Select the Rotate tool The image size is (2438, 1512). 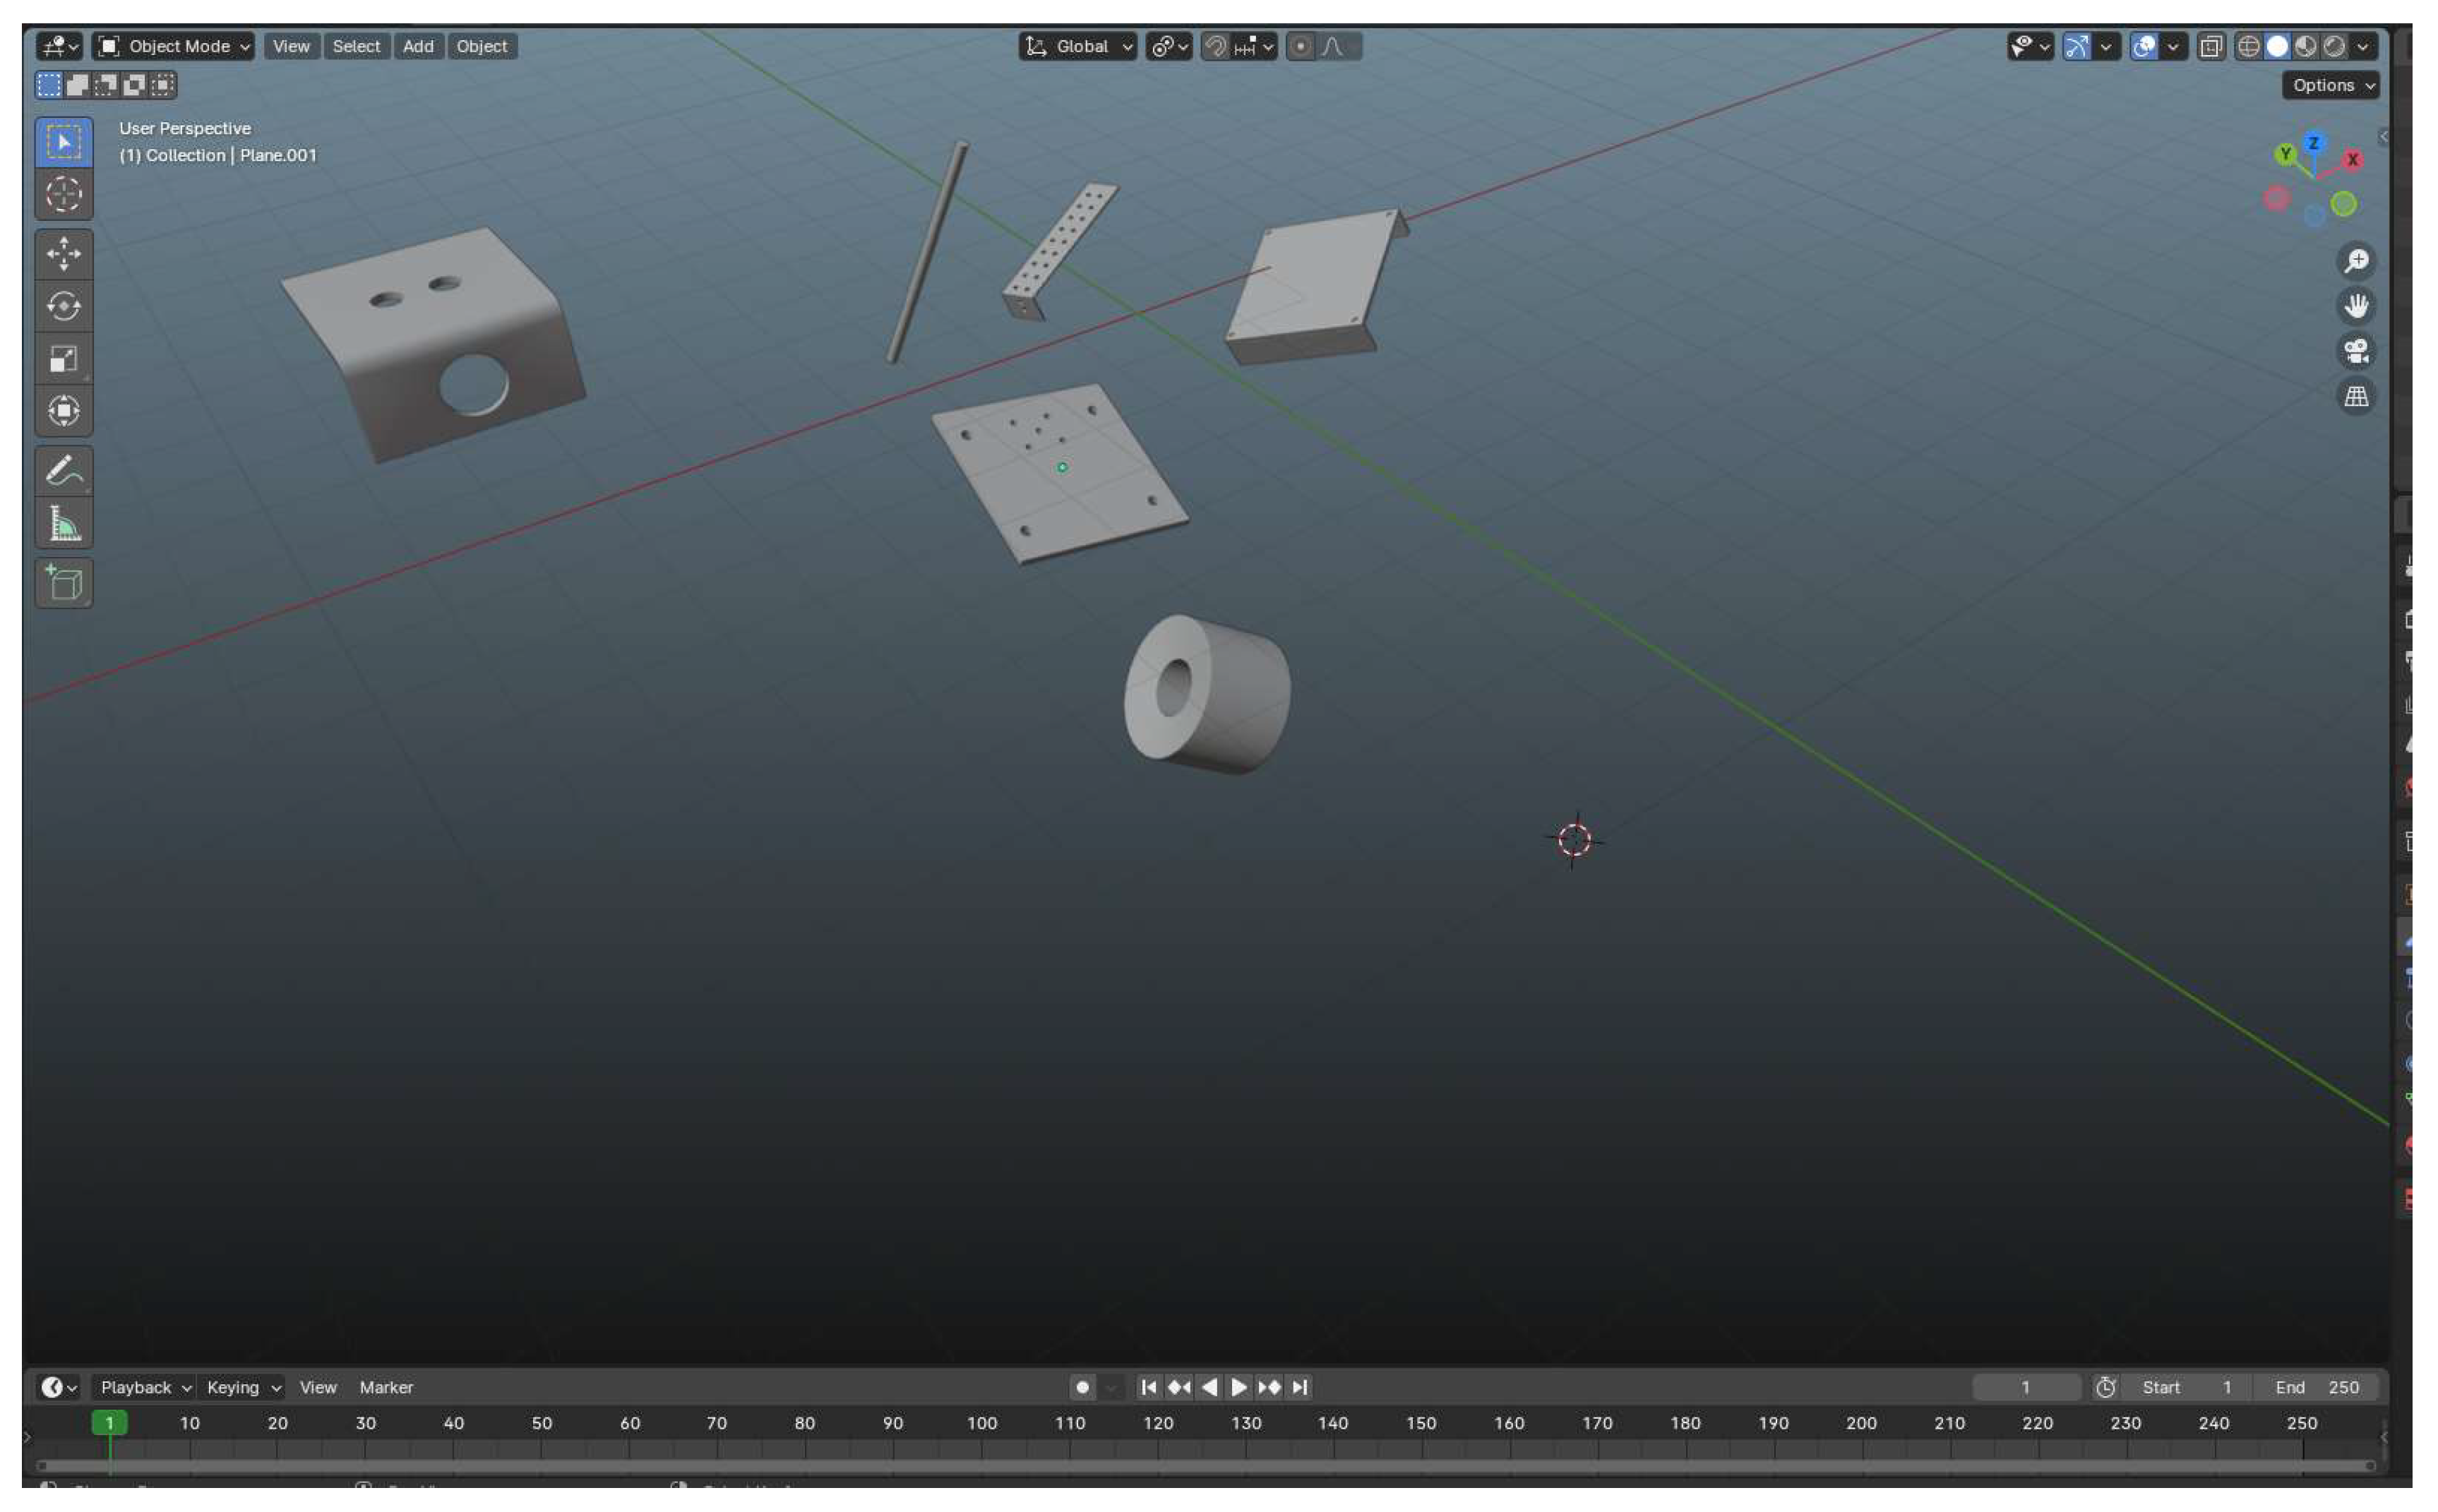click(63, 306)
